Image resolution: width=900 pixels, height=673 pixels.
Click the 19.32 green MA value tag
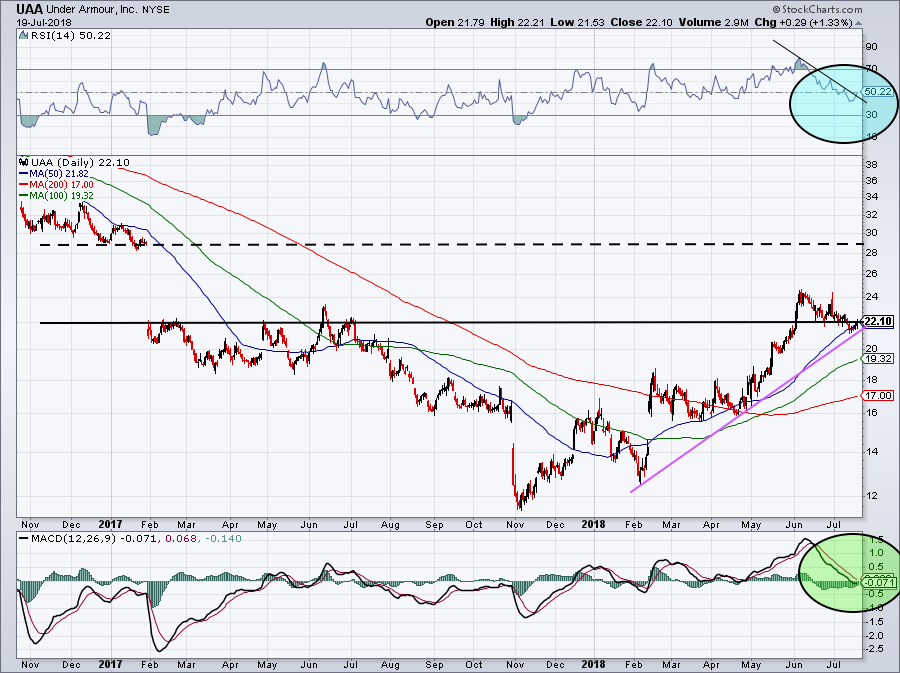click(x=877, y=358)
